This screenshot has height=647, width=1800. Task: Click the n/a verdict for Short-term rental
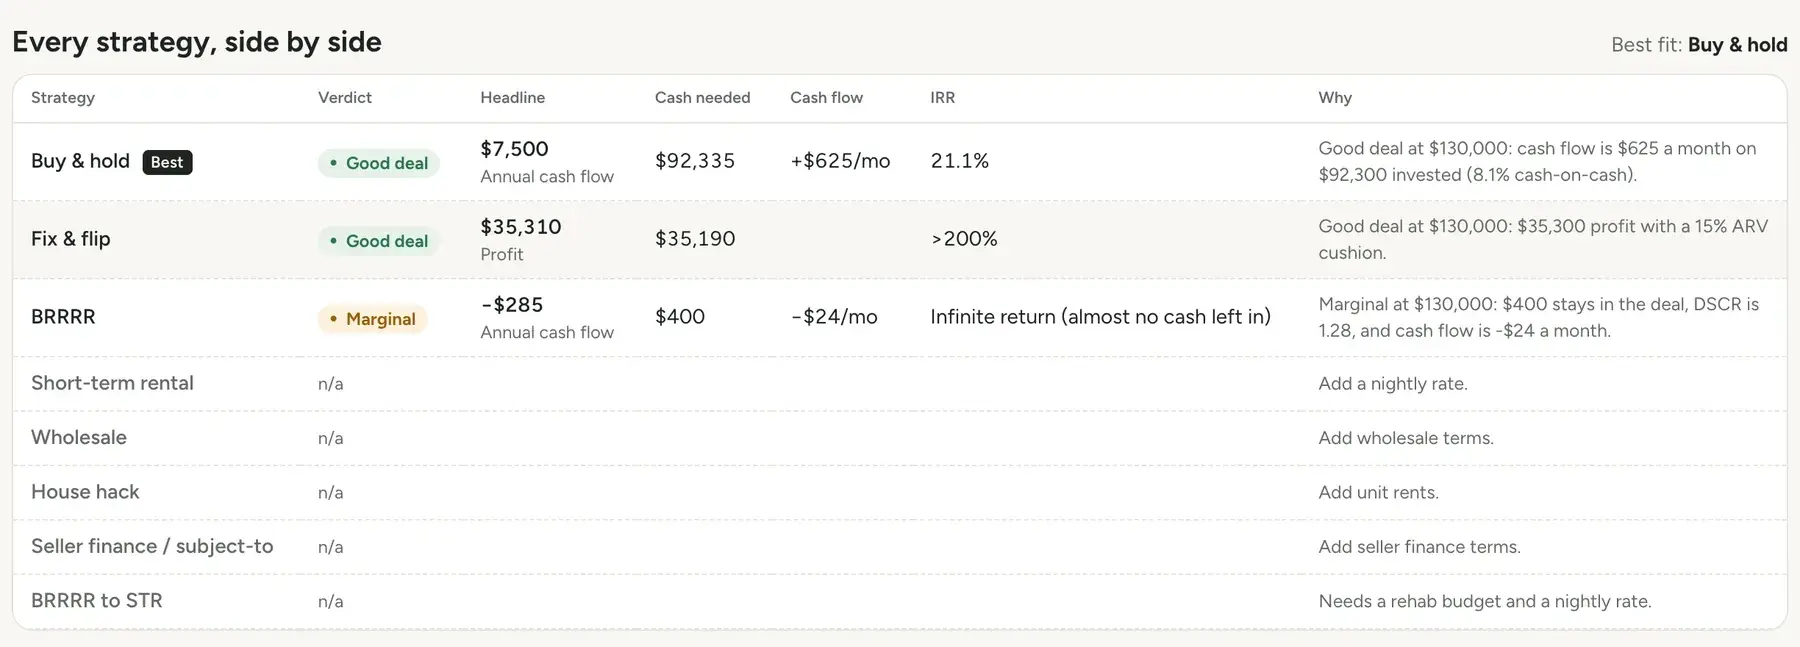tap(330, 384)
